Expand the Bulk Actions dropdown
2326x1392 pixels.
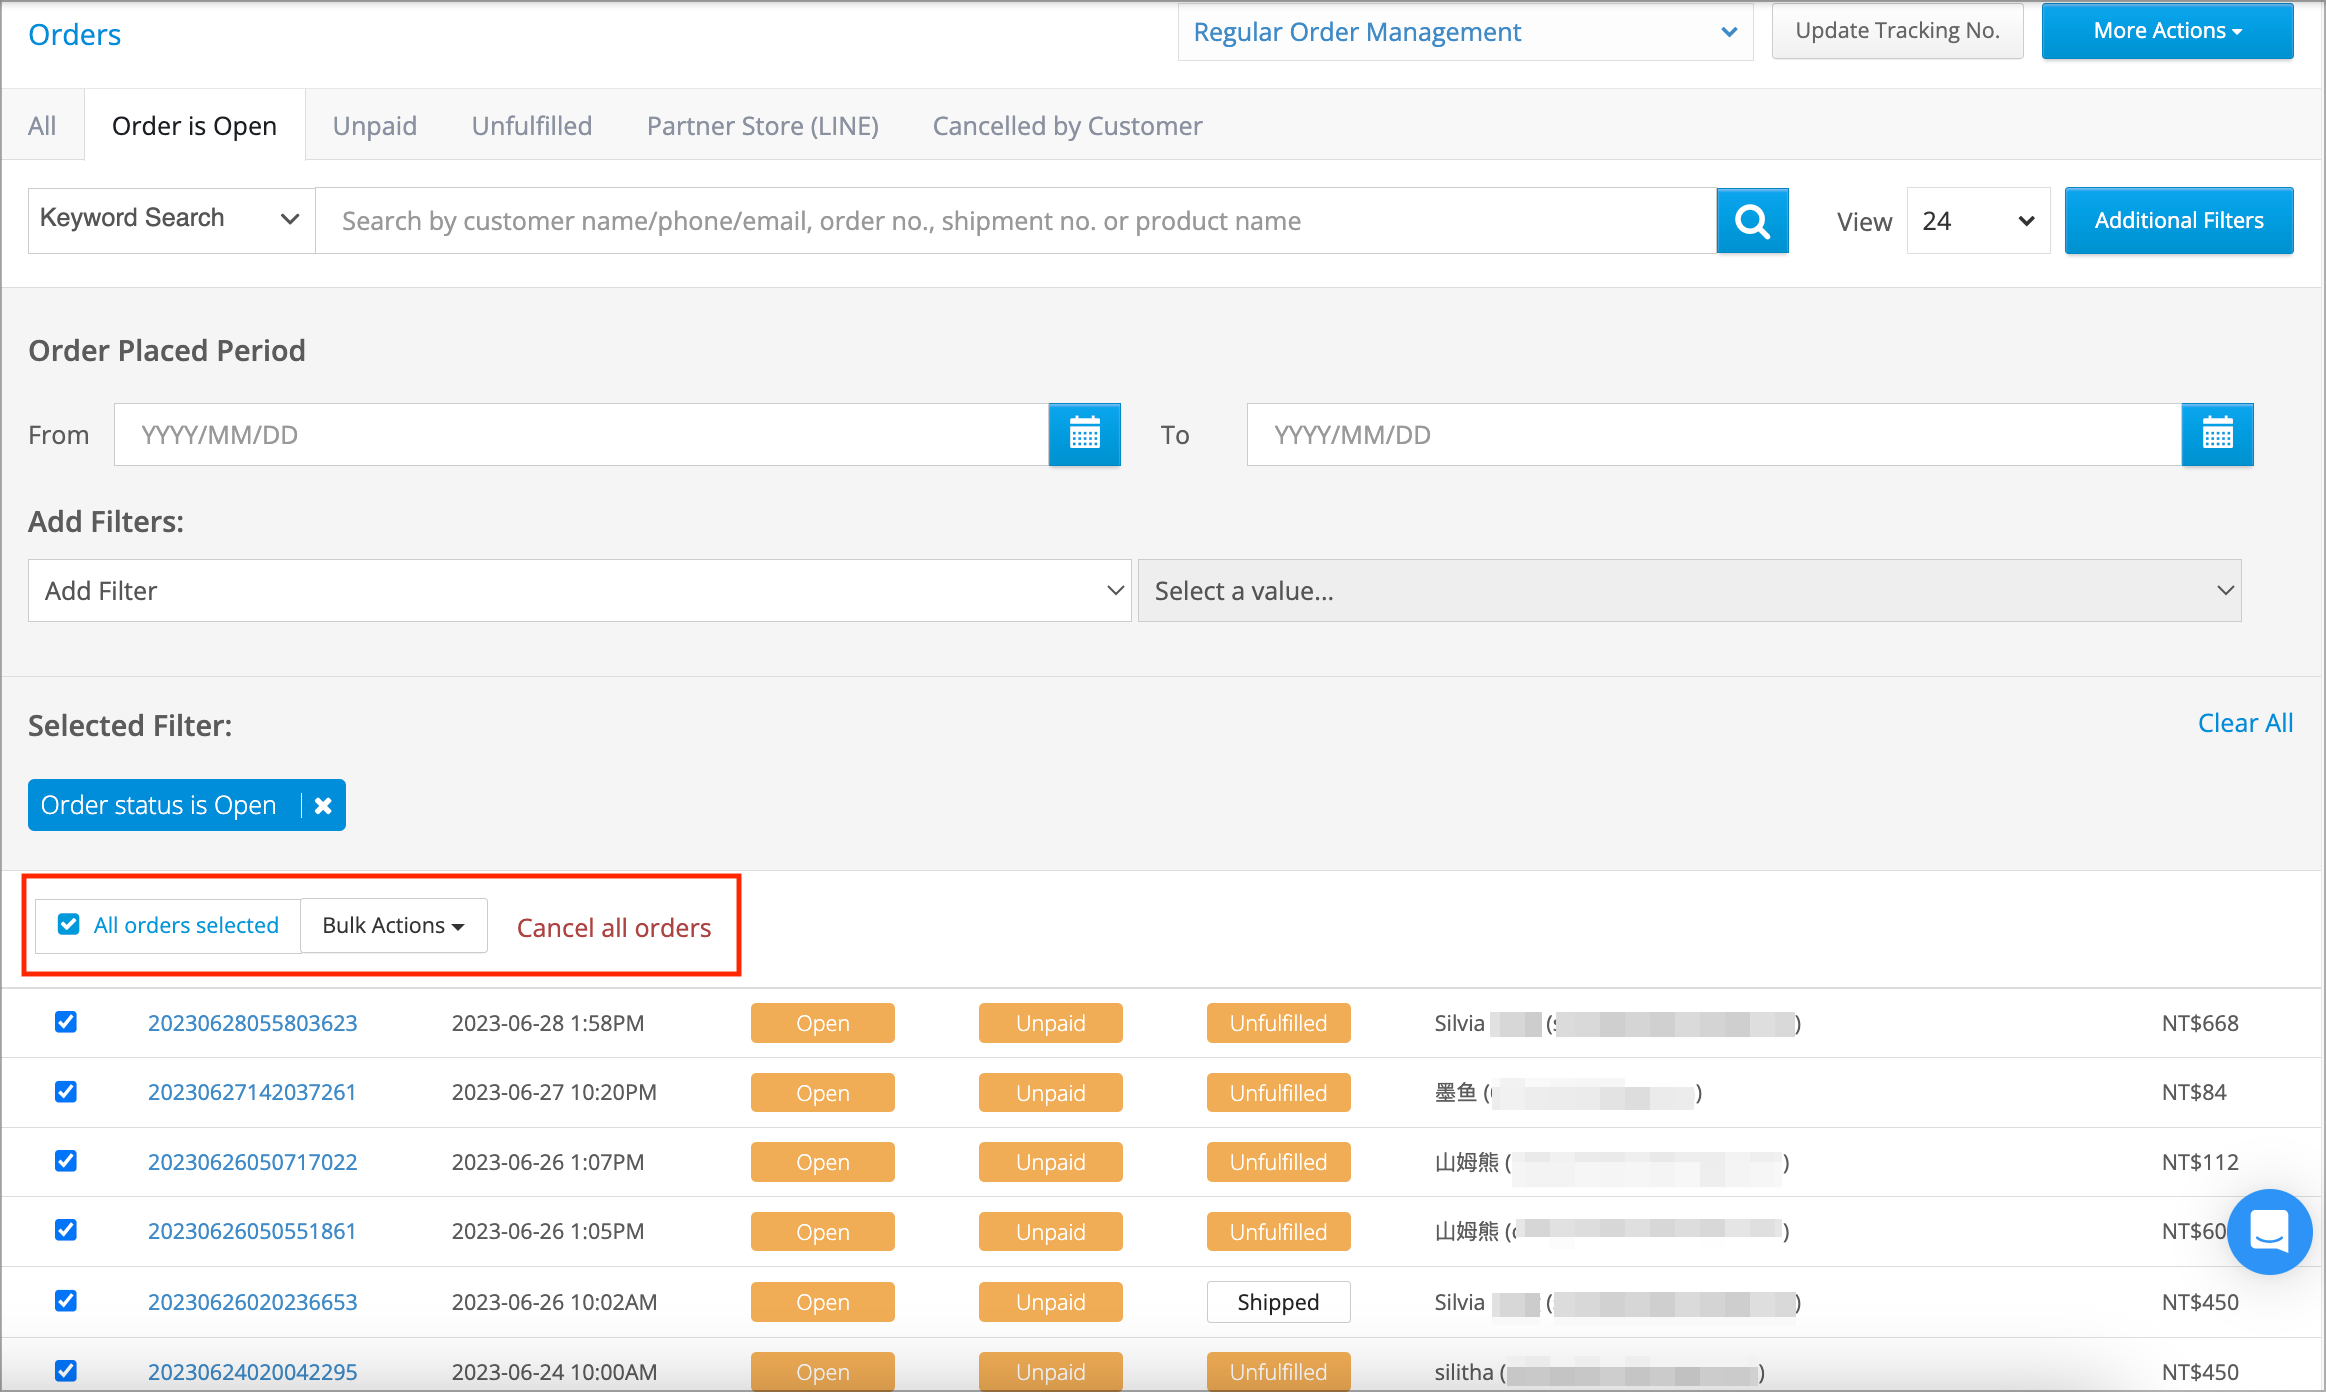point(392,925)
